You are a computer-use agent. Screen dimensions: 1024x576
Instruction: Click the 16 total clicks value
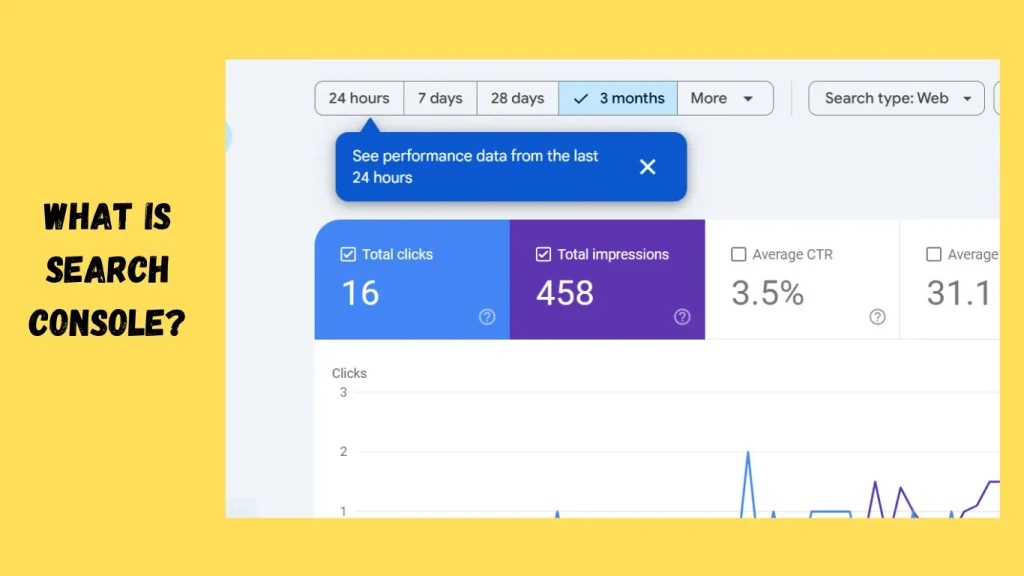tap(360, 293)
